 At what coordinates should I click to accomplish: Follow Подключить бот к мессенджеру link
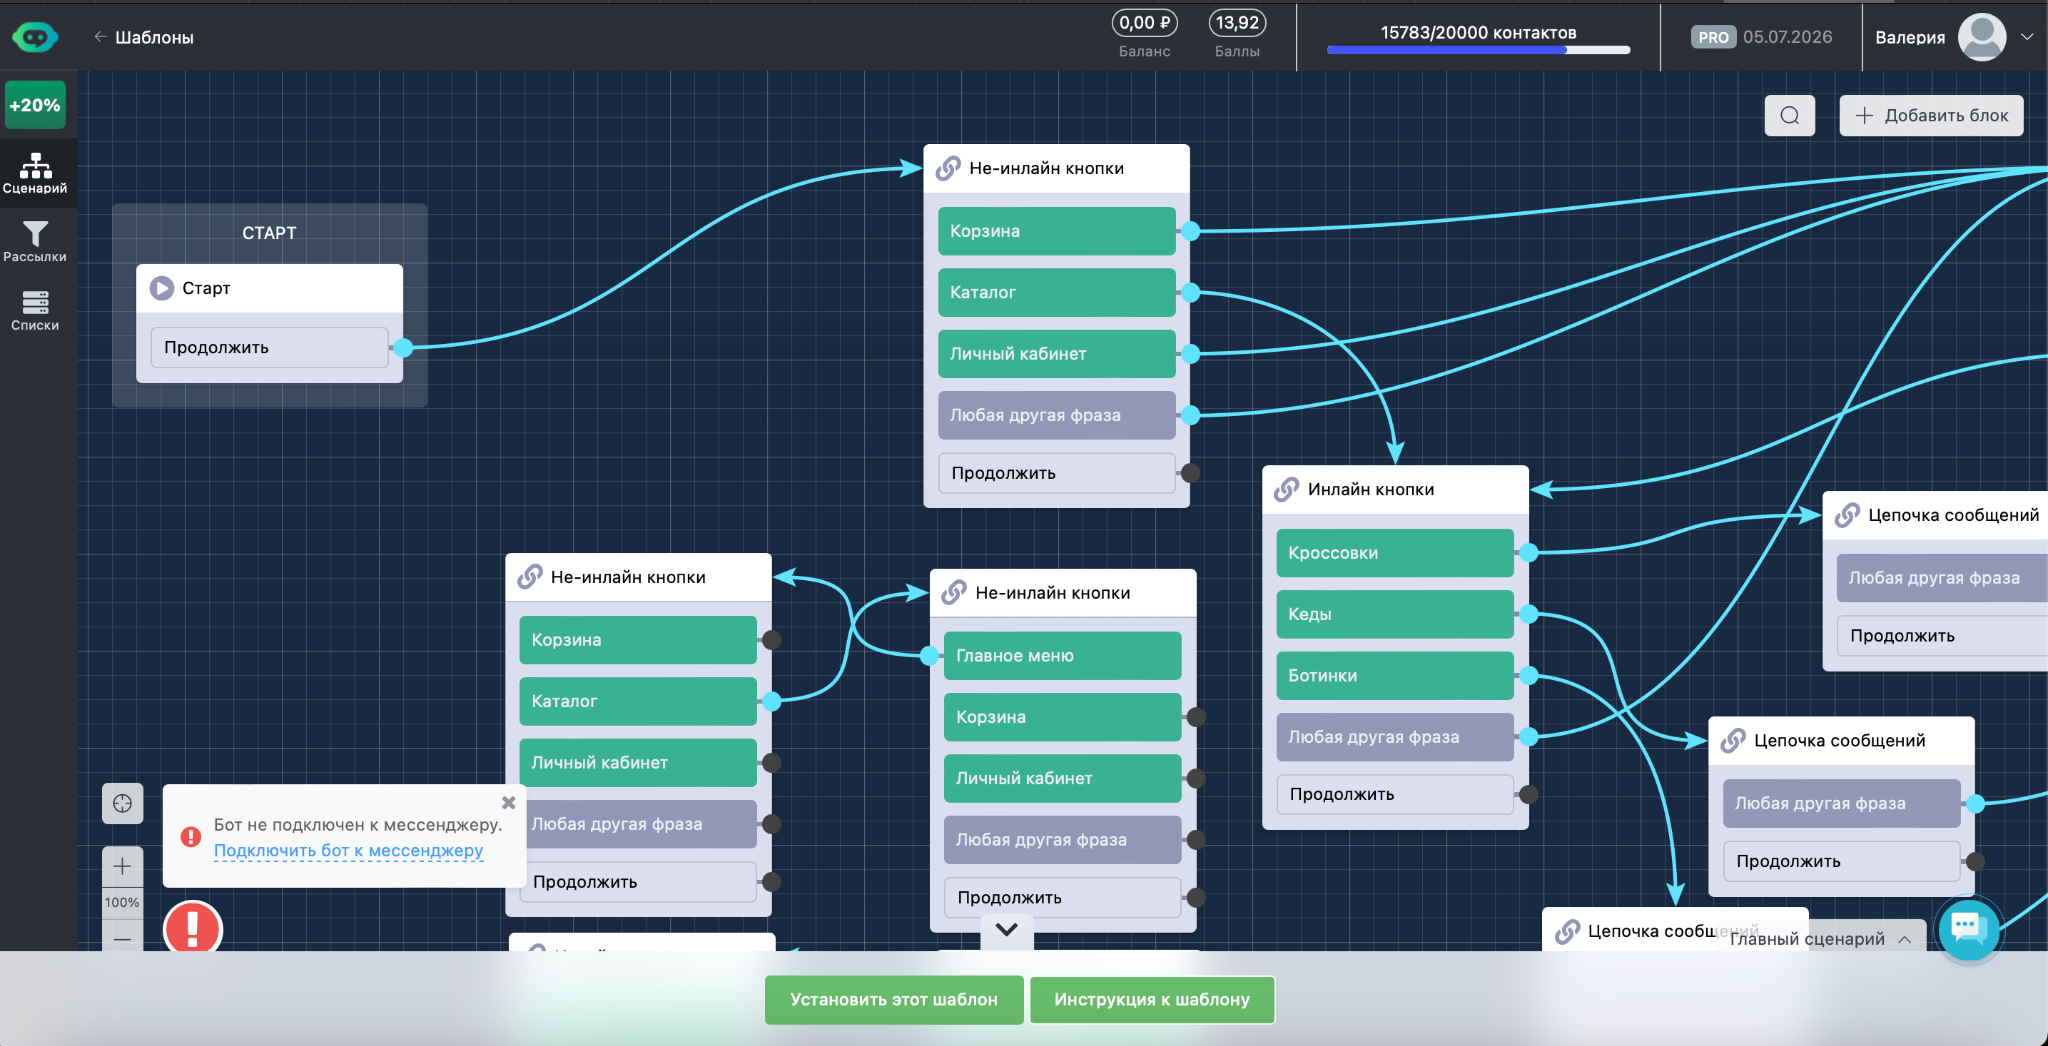tap(348, 850)
